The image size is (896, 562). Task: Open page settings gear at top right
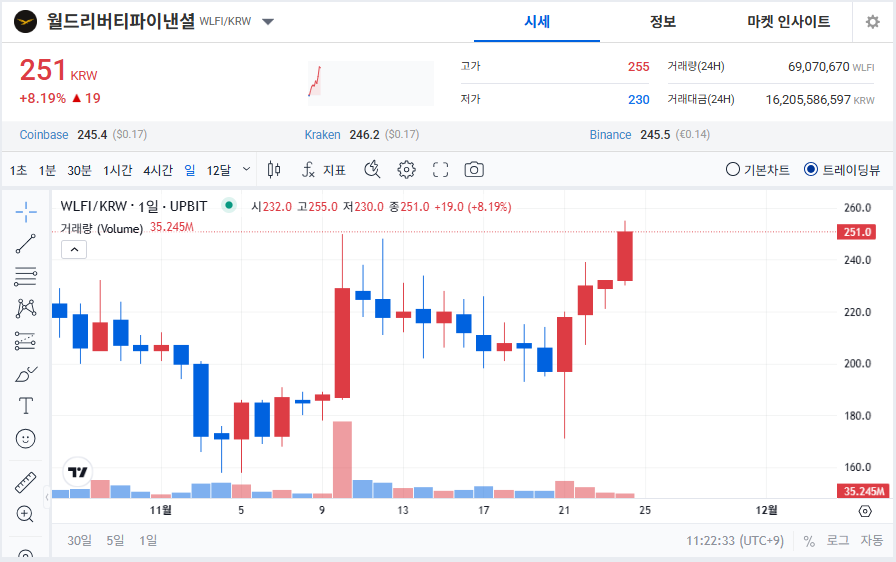873,22
